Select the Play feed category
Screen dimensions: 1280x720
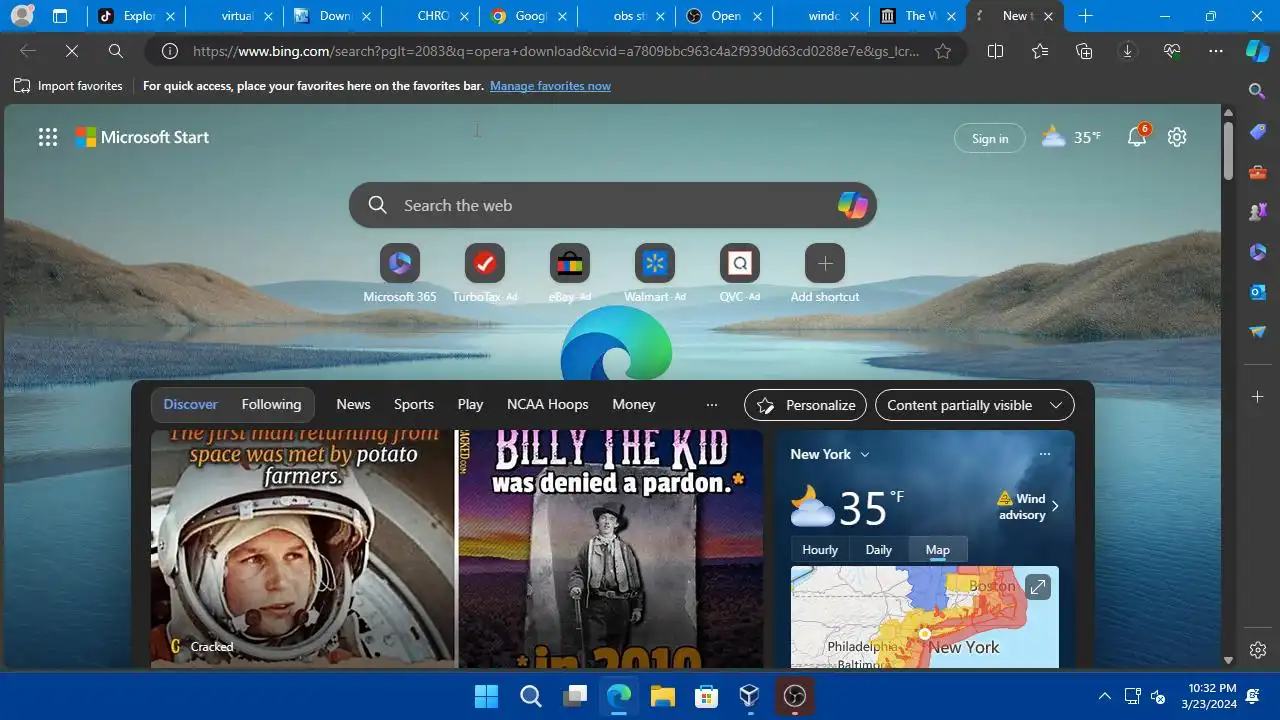click(x=470, y=405)
